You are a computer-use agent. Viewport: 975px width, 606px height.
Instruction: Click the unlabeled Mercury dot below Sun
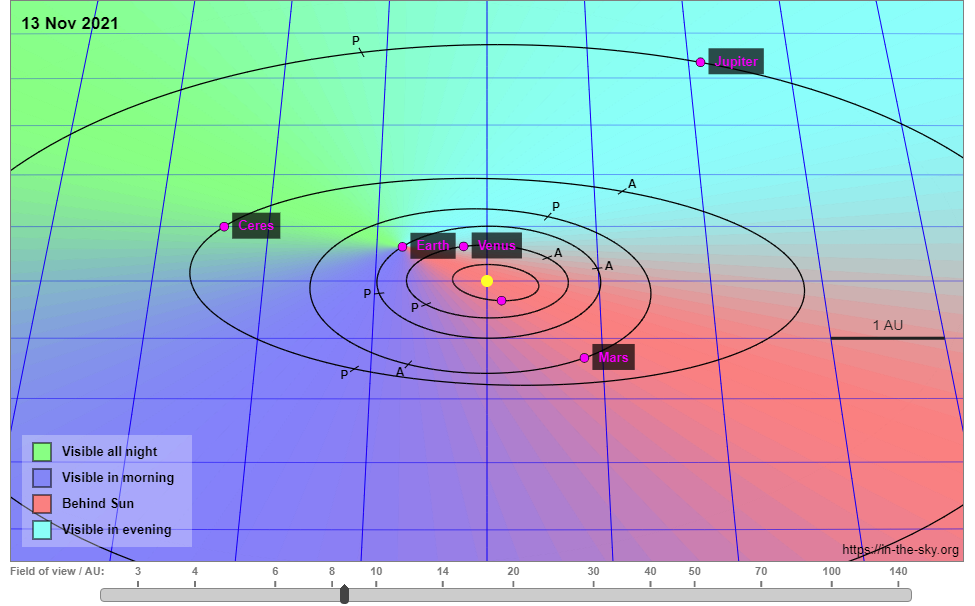[x=502, y=301]
